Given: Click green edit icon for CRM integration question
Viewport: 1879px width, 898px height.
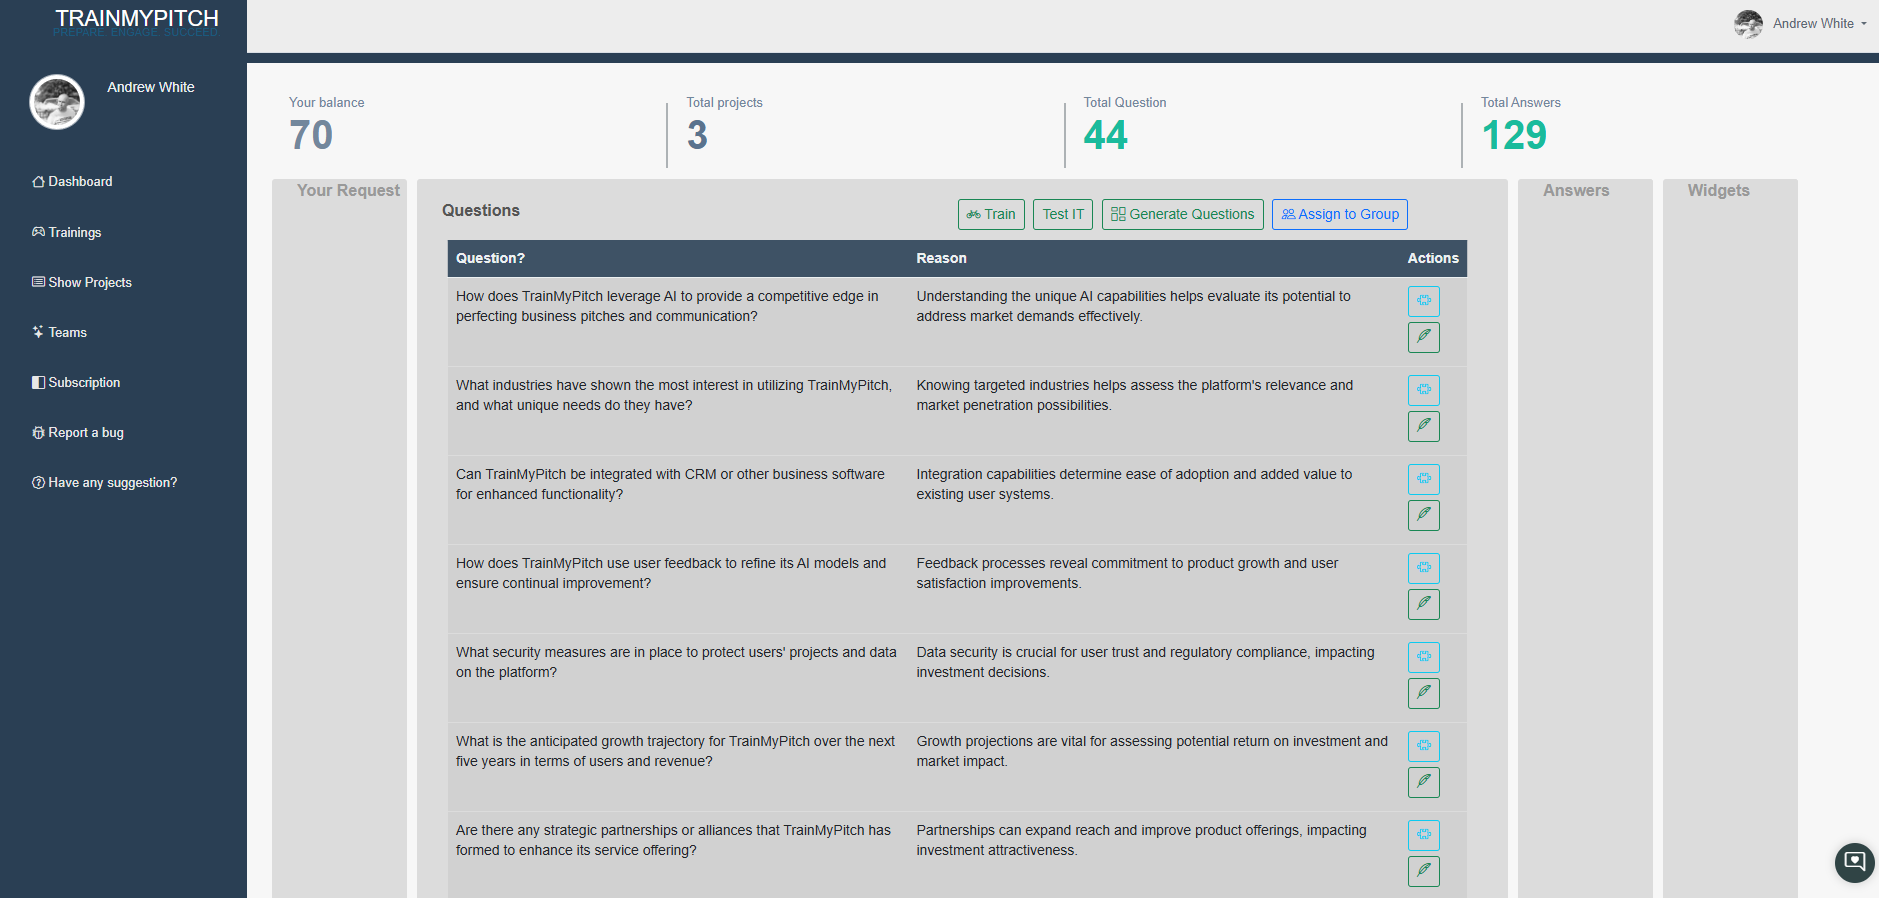Looking at the screenshot, I should (1424, 515).
